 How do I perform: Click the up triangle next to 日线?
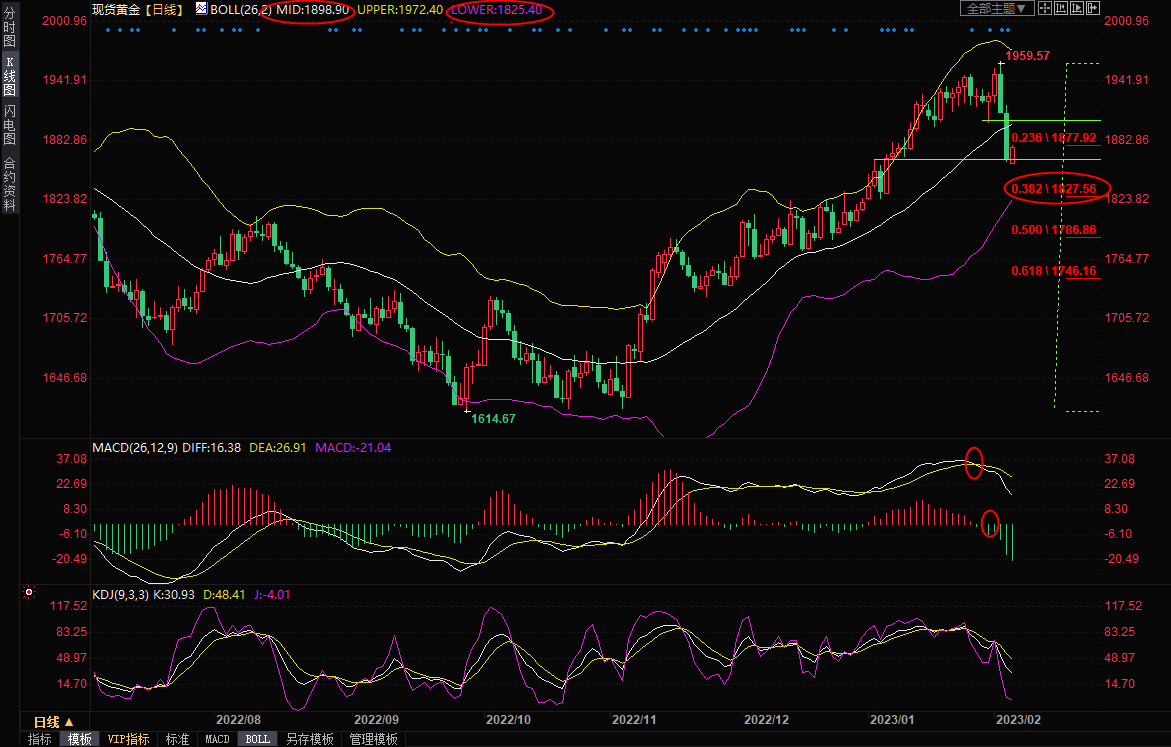70,722
